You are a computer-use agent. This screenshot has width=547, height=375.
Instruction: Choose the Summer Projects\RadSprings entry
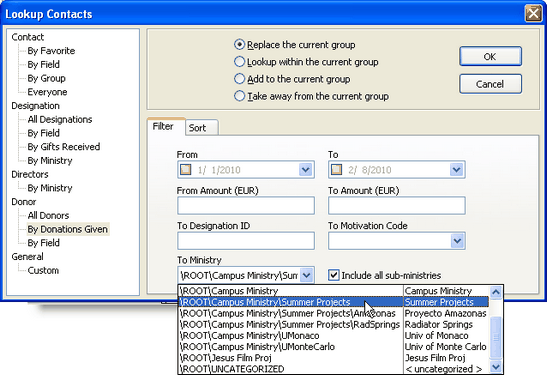pyautogui.click(x=290, y=324)
